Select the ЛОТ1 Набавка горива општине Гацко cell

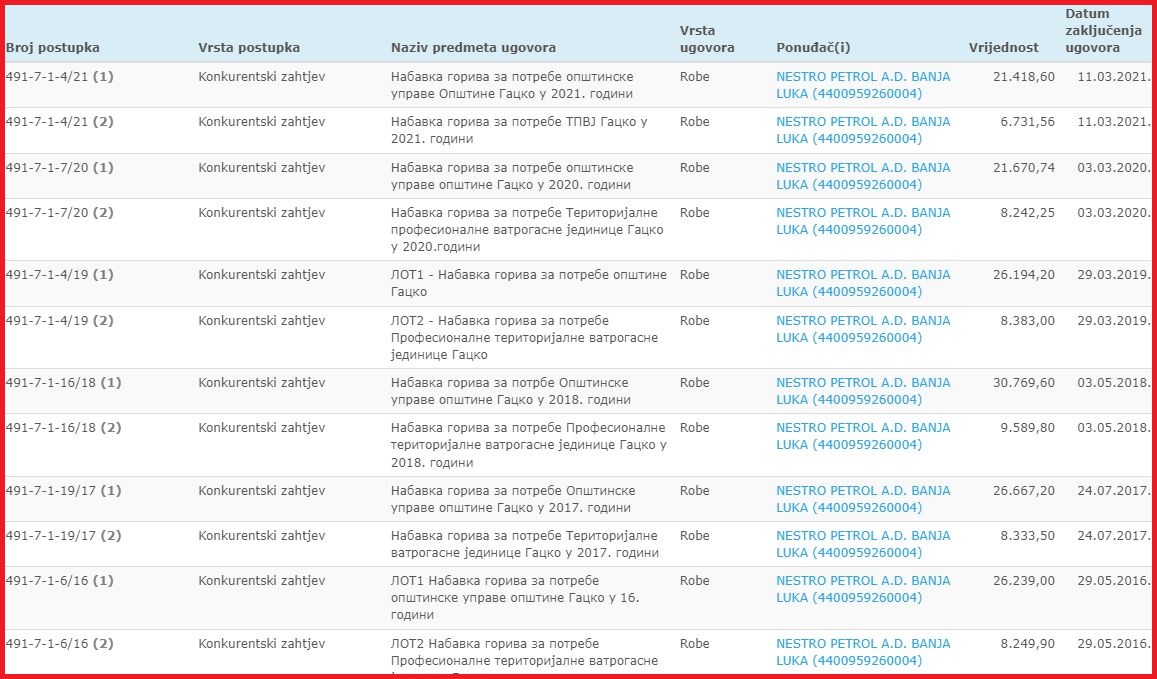tap(528, 283)
